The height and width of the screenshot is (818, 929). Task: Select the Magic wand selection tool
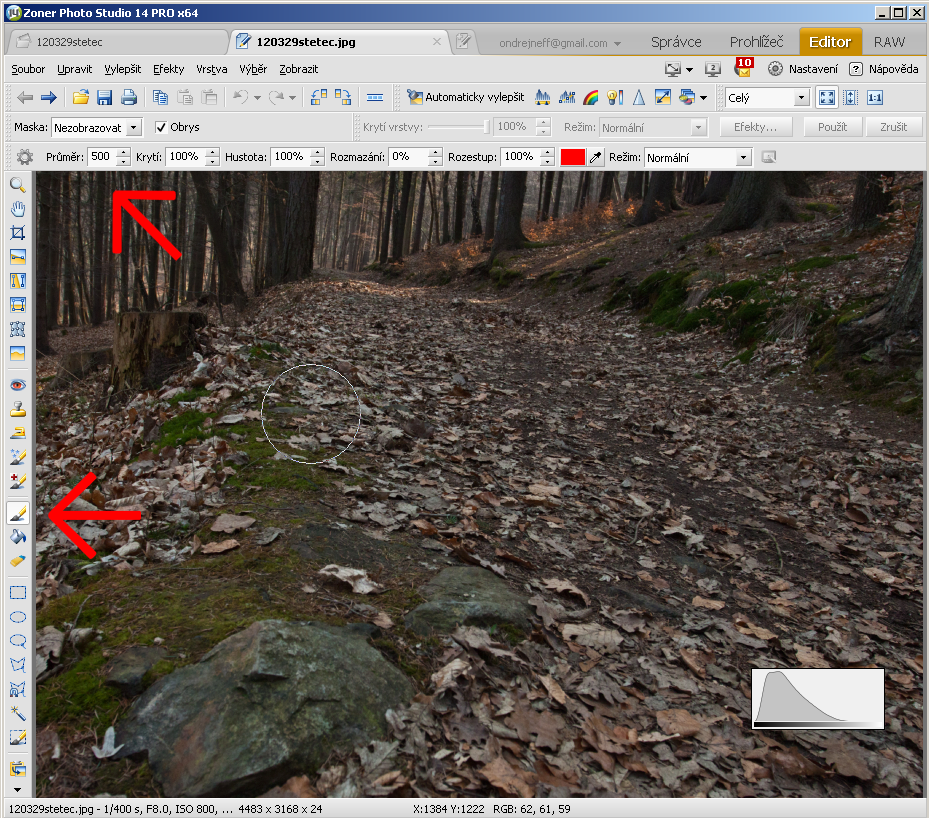pos(17,713)
